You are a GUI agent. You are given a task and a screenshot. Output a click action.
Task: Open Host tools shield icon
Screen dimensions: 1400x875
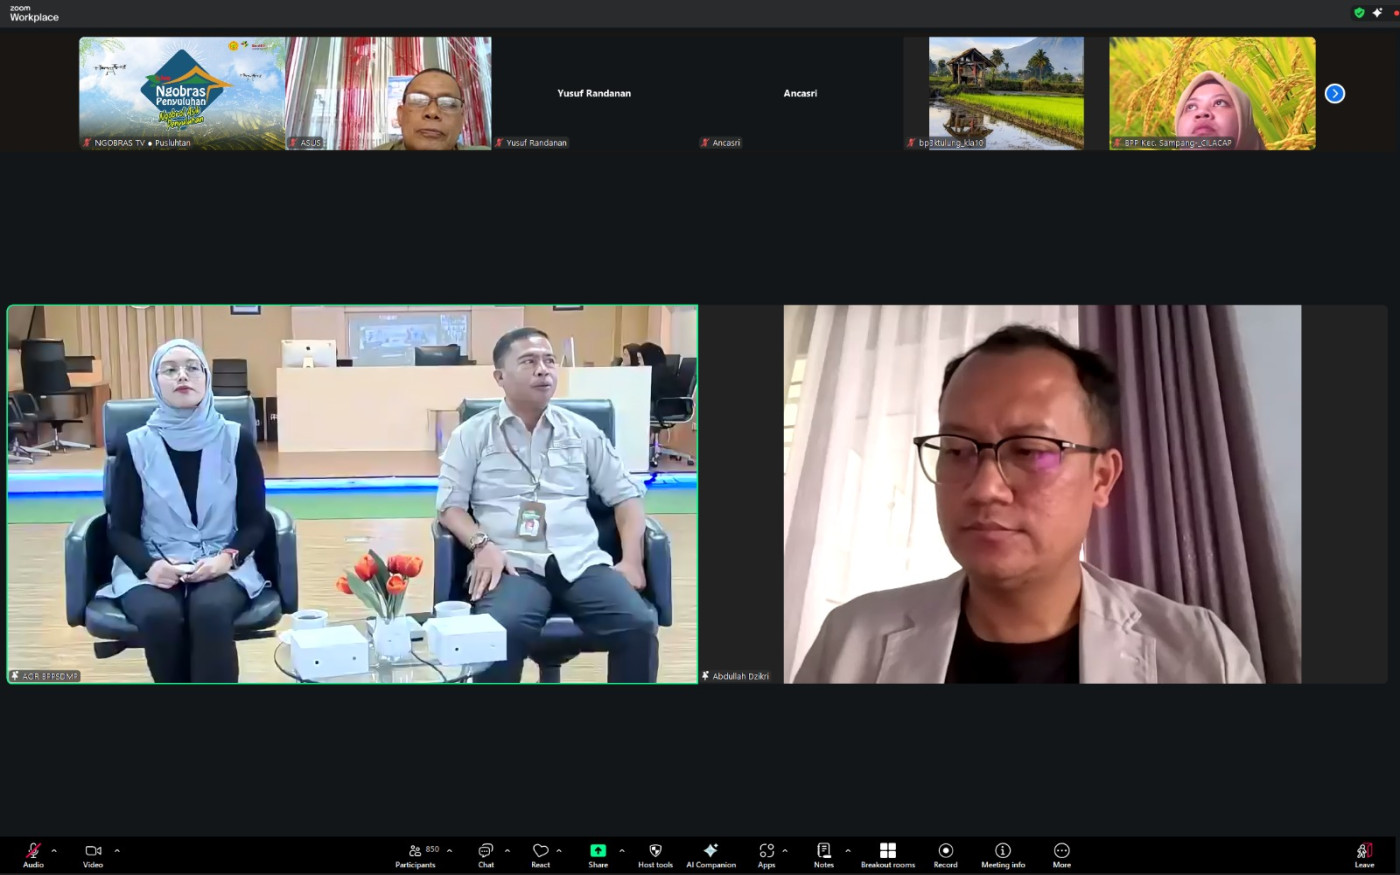(655, 854)
